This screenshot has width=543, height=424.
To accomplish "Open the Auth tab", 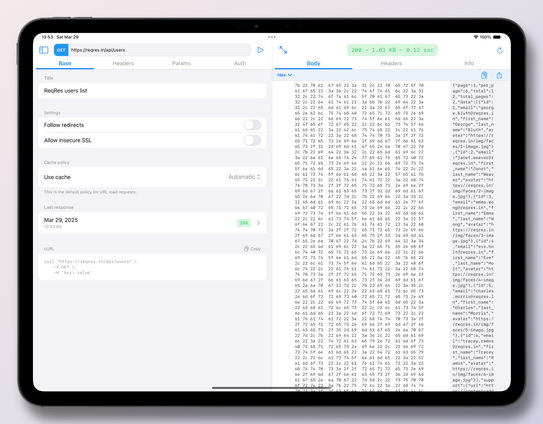I will click(240, 63).
